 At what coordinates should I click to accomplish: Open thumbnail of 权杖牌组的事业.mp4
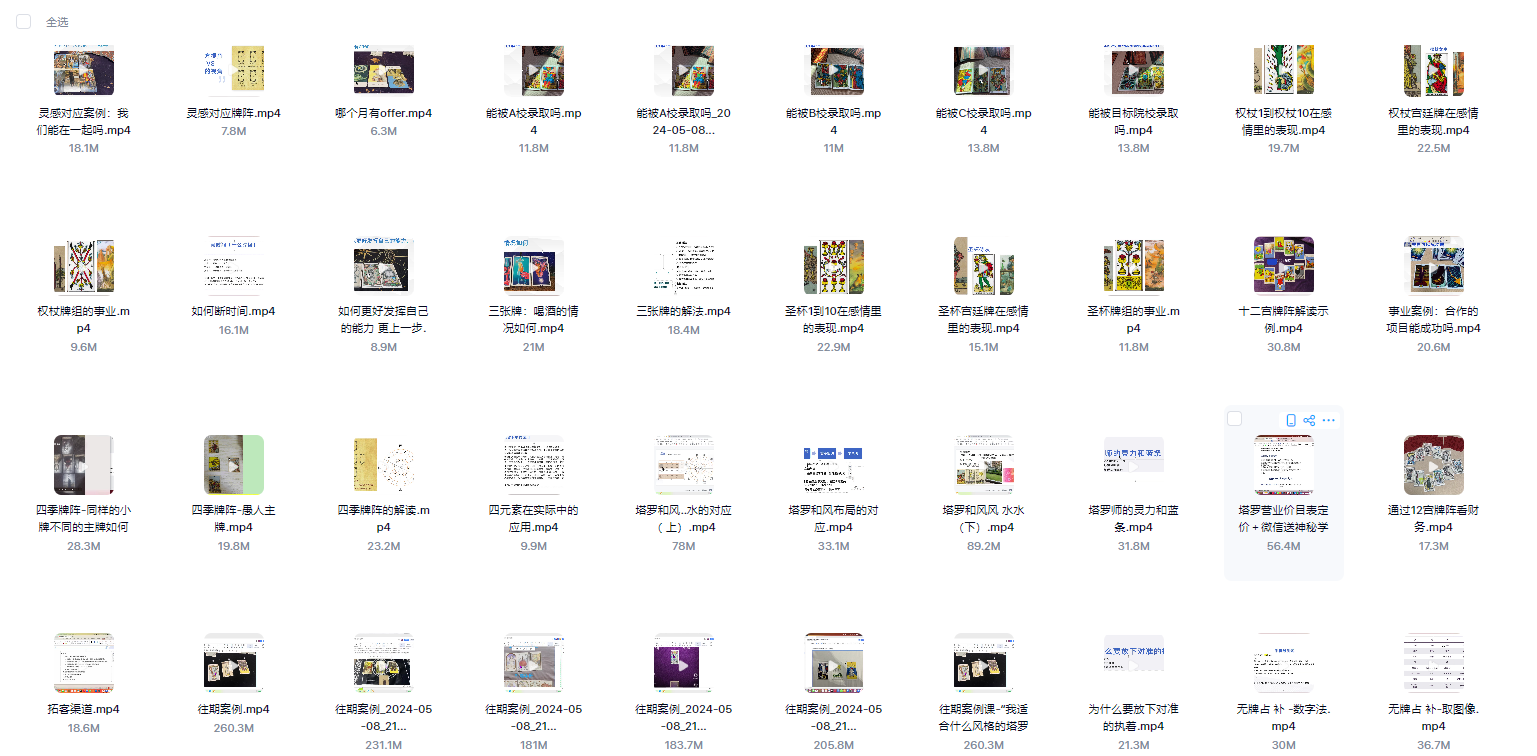[84, 266]
